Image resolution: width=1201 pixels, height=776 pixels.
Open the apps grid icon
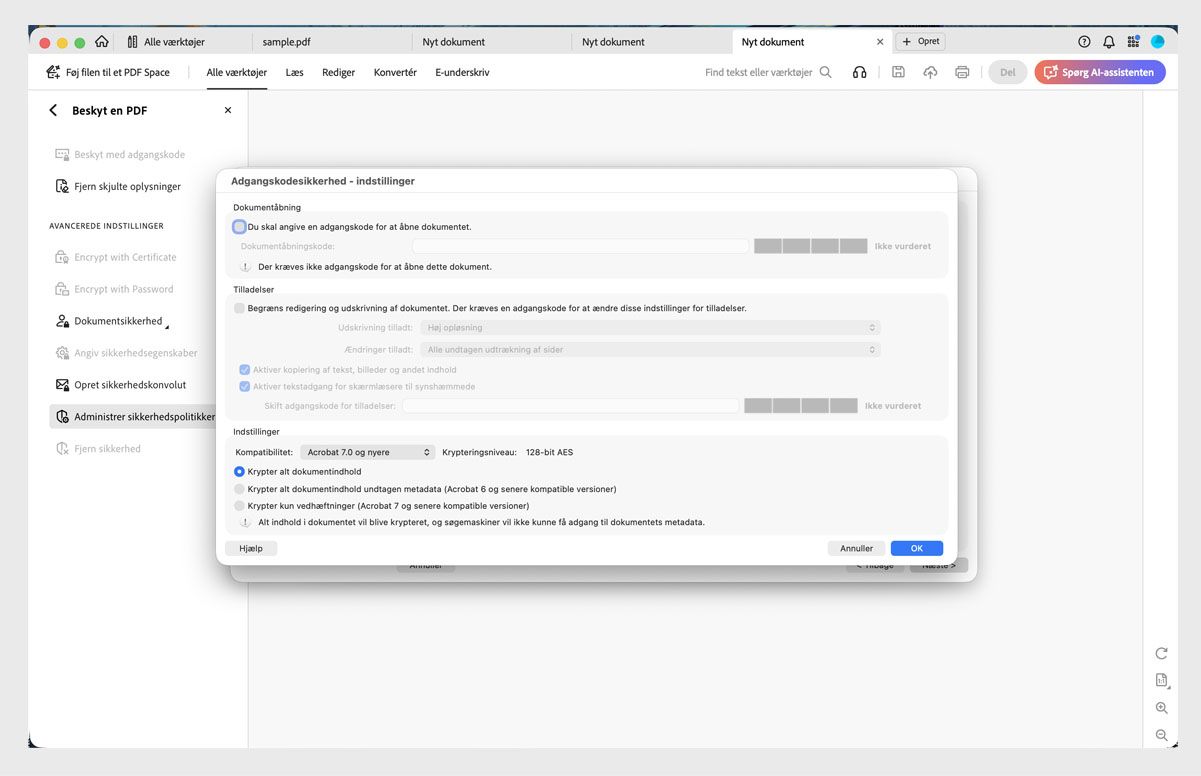coord(1133,42)
